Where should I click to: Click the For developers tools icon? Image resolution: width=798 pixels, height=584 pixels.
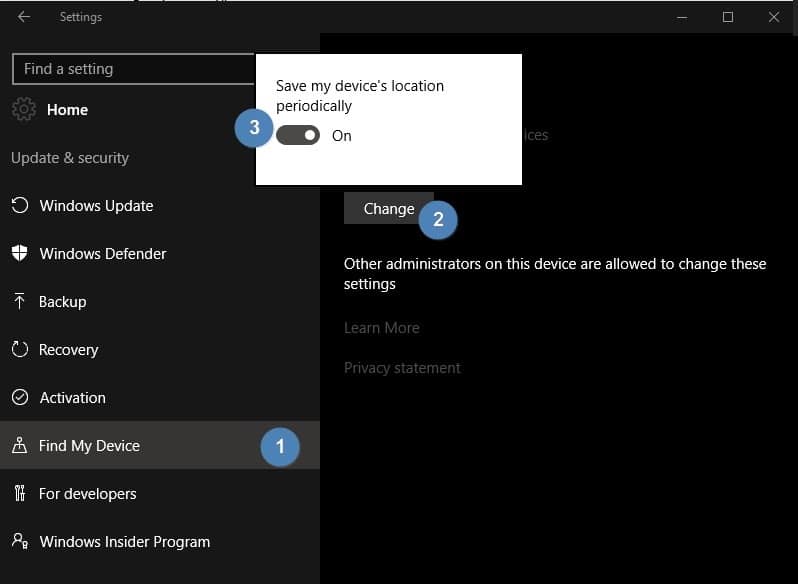[19, 493]
